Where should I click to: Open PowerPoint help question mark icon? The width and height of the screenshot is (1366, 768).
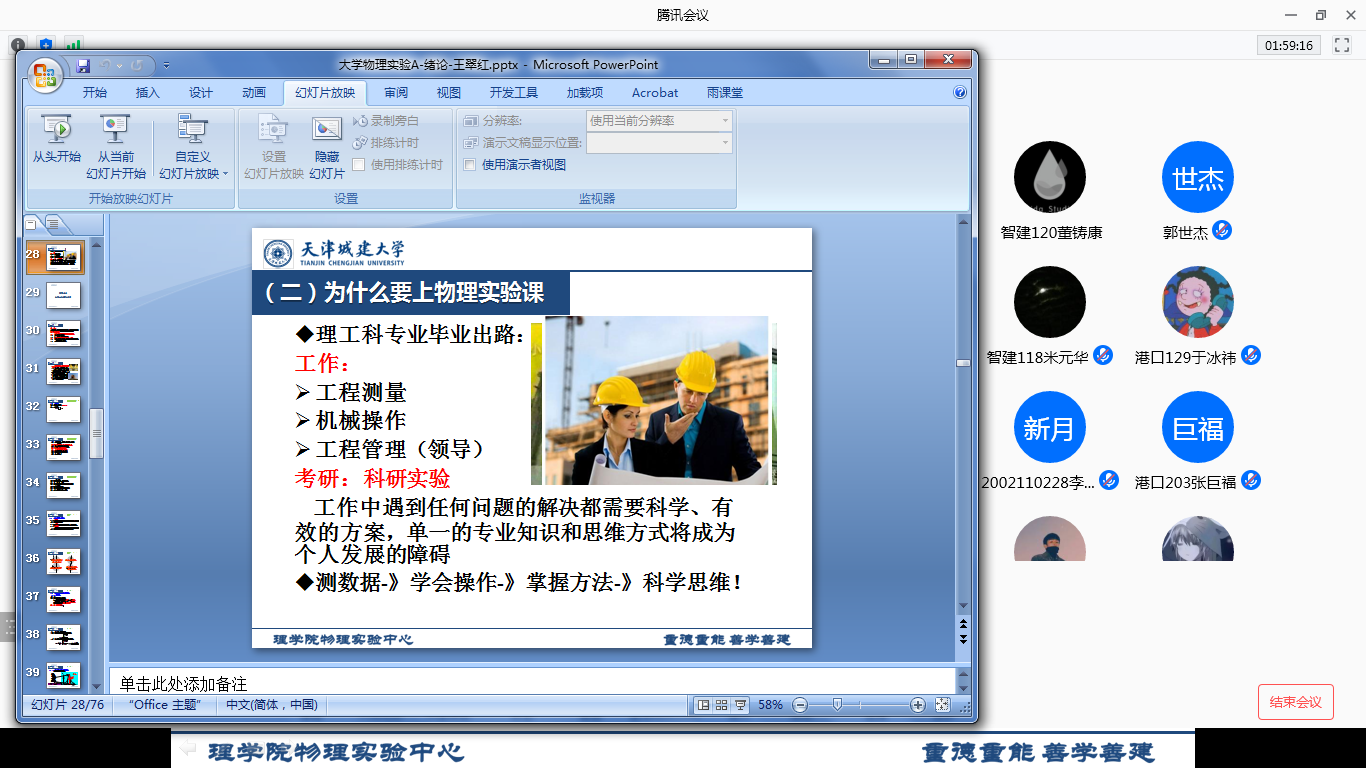click(960, 93)
